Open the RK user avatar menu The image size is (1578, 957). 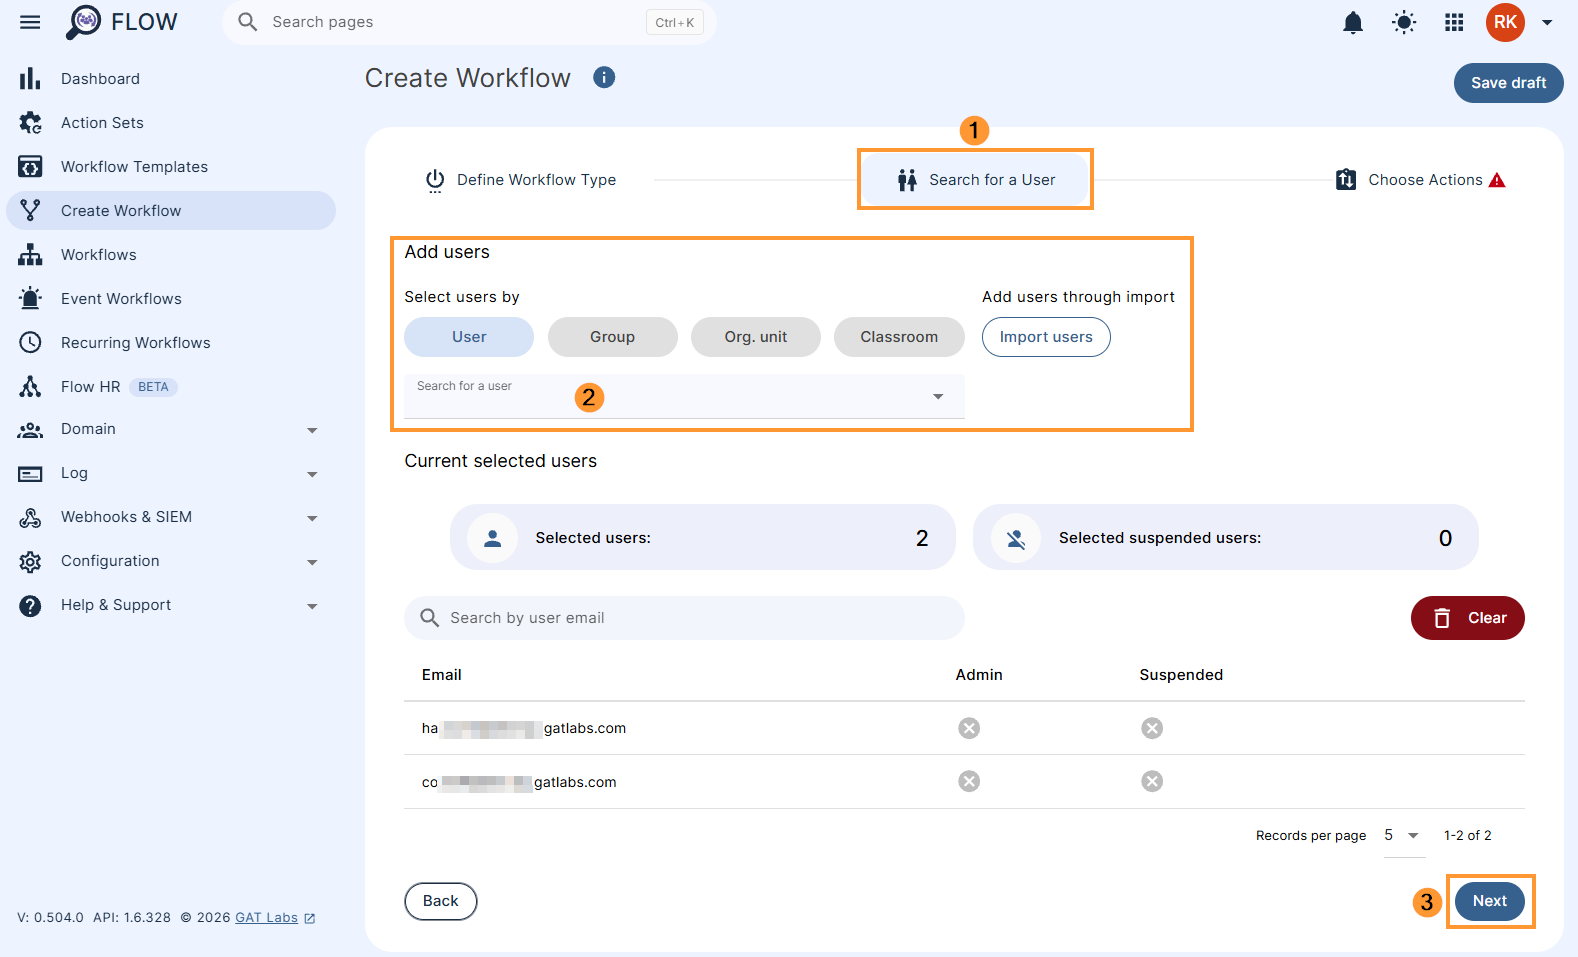click(x=1505, y=22)
